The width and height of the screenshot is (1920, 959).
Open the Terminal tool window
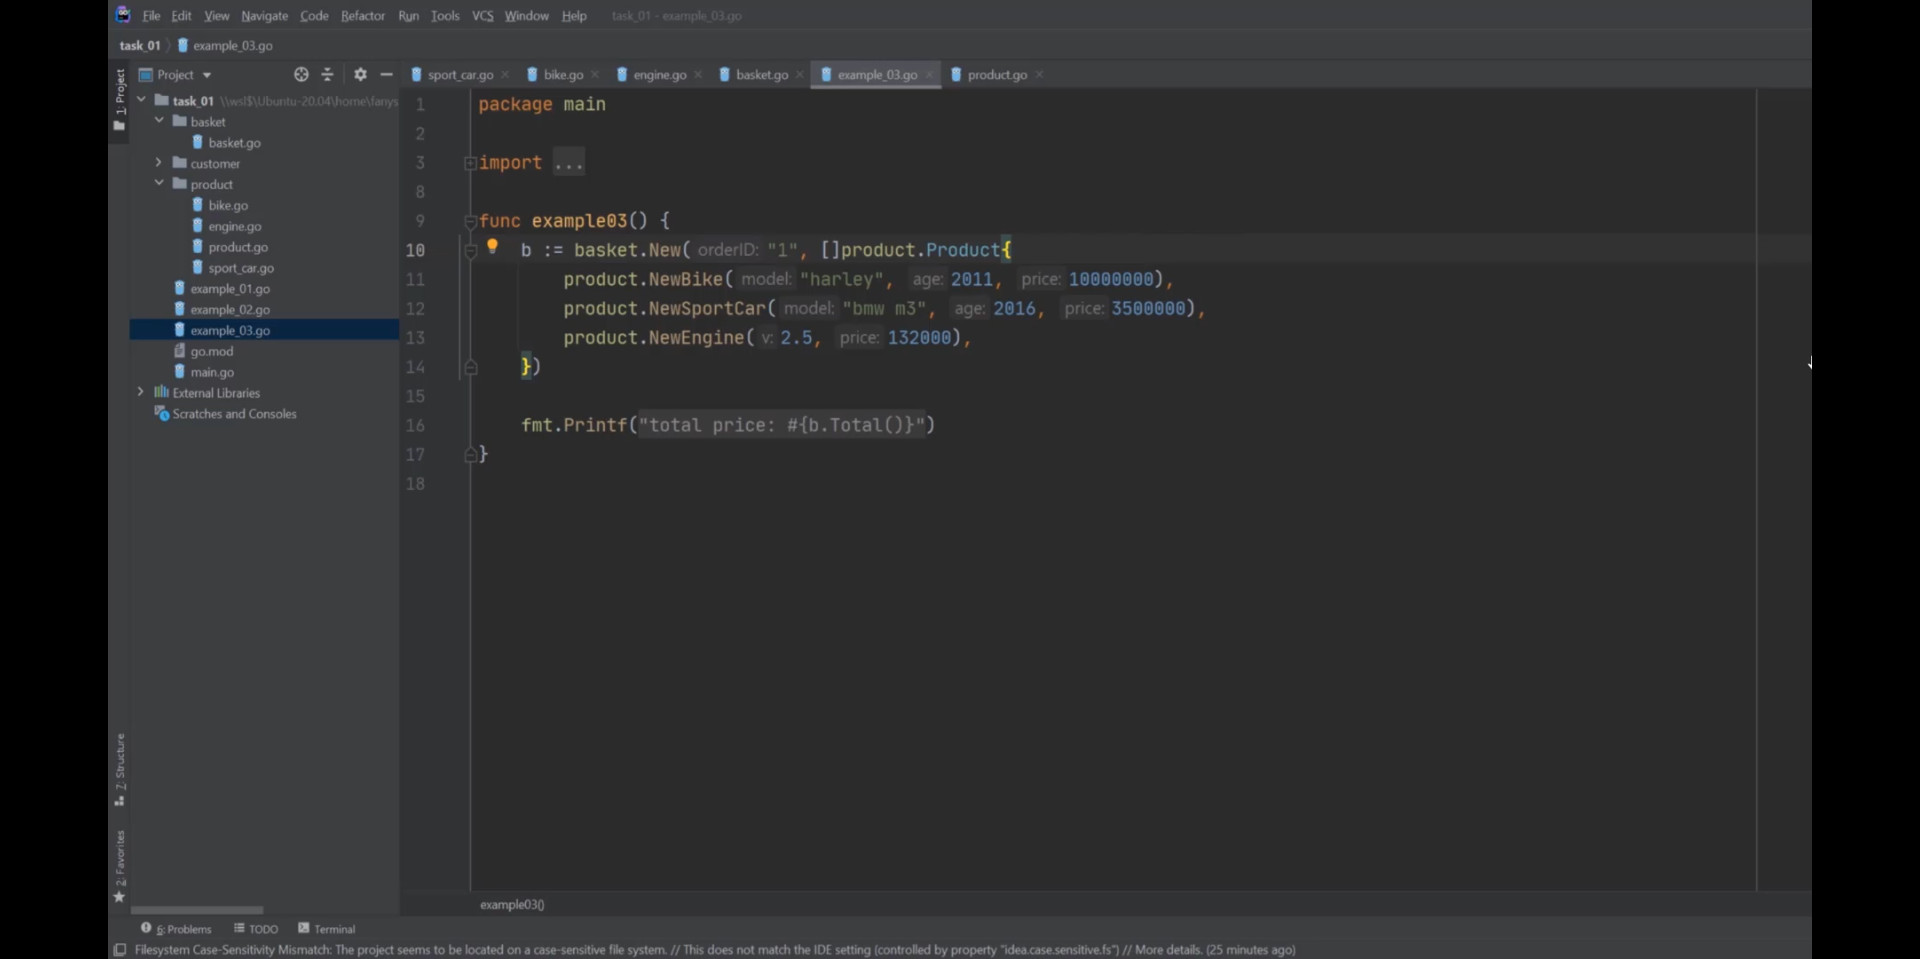click(327, 929)
